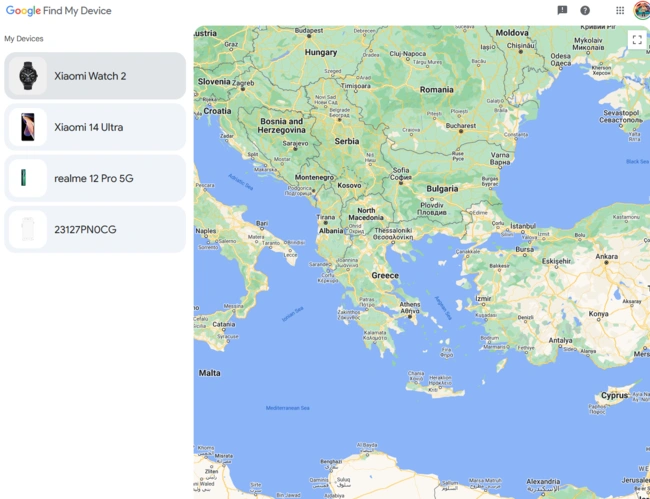Click the Serbia label on the map
650x499 pixels.
347,141
